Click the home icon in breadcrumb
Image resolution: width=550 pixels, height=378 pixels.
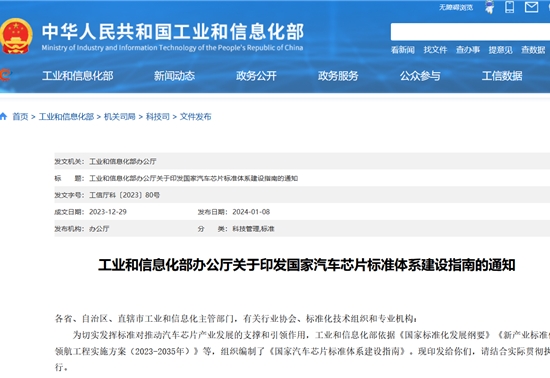click(4, 116)
